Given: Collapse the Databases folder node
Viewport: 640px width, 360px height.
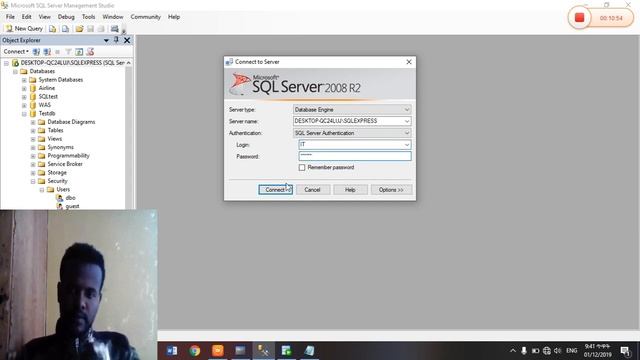Looking at the screenshot, I should click(15, 71).
